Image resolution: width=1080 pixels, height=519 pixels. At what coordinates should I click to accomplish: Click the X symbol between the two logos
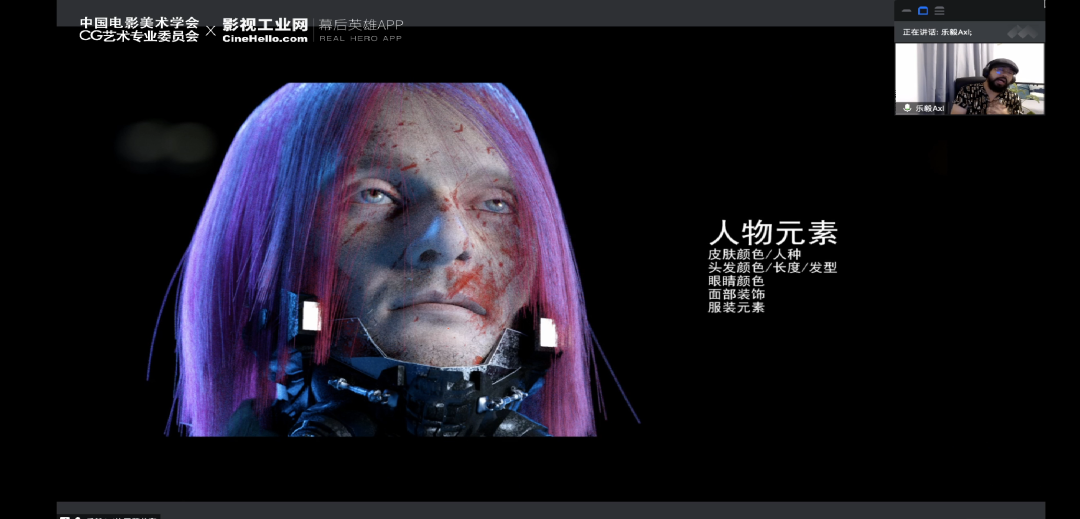click(210, 31)
